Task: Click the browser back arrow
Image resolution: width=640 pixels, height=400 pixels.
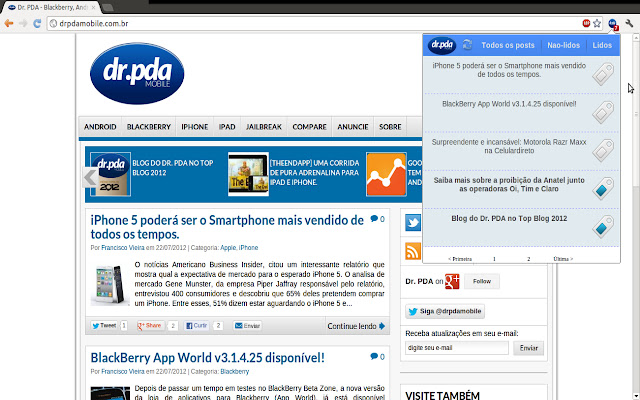Action: click(9, 23)
